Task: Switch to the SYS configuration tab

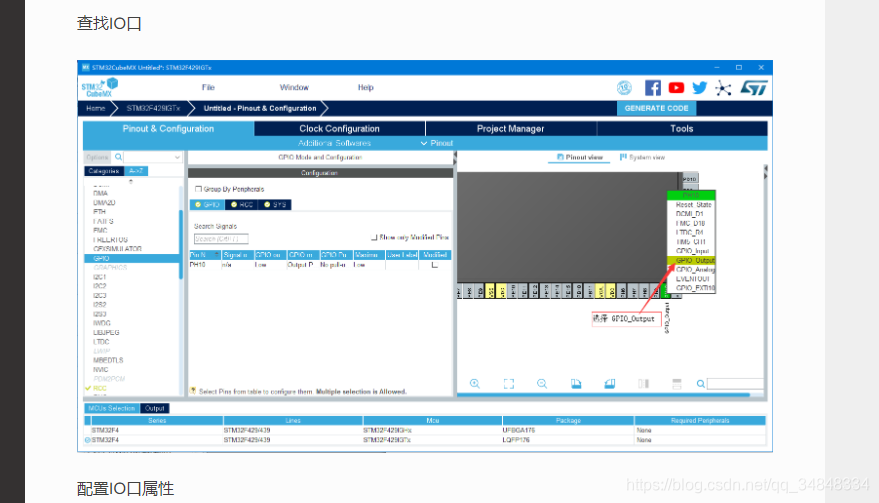Action: [275, 205]
